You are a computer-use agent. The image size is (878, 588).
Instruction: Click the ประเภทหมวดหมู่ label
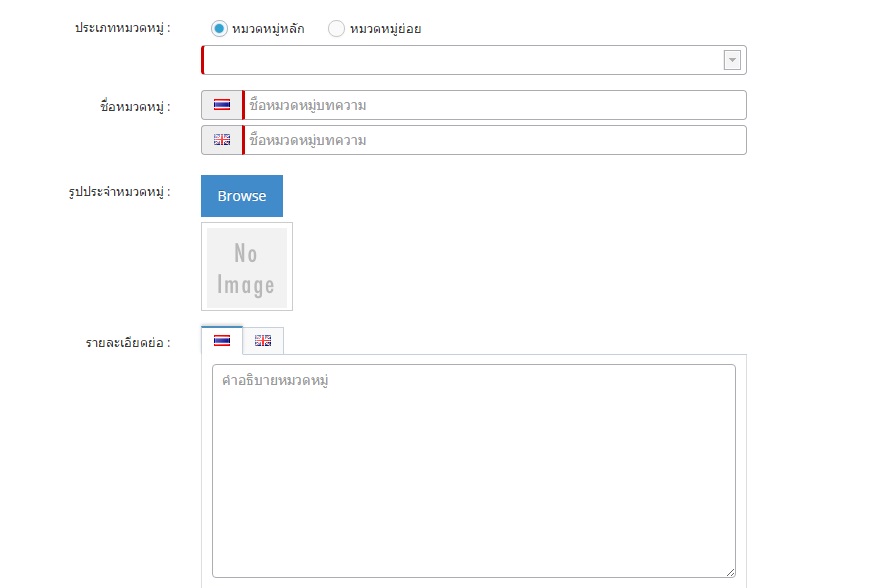click(123, 28)
